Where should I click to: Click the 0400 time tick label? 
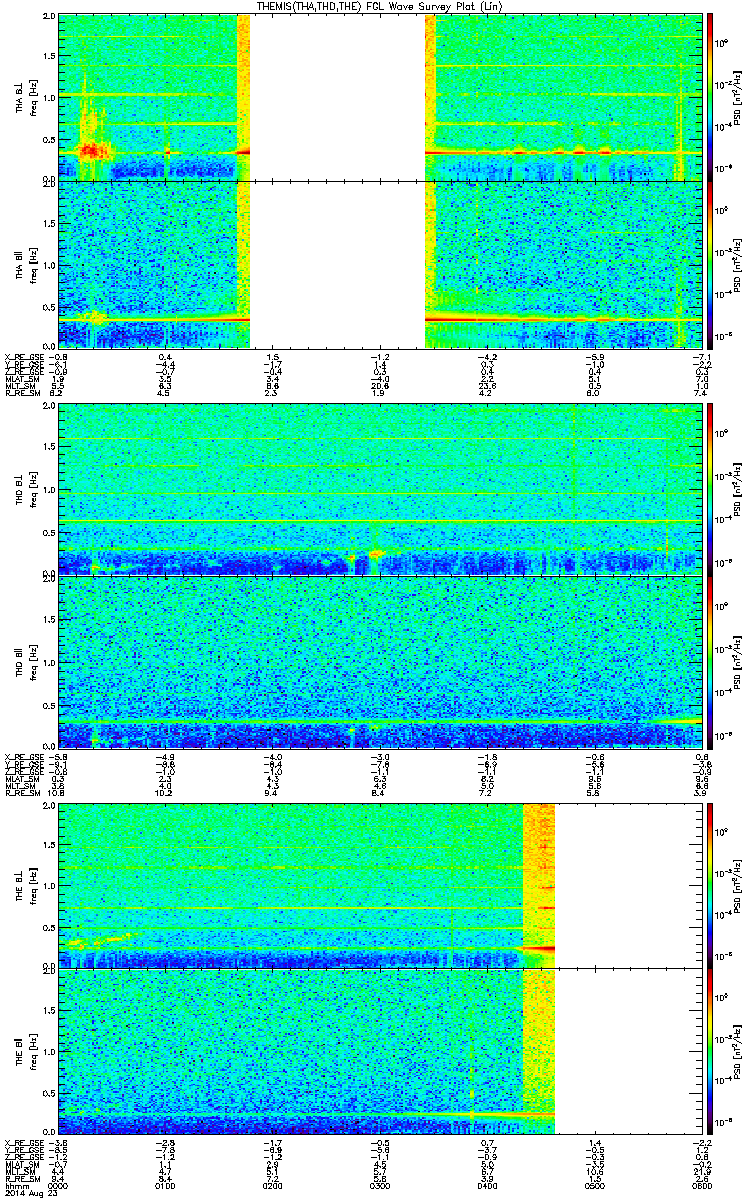[488, 1187]
